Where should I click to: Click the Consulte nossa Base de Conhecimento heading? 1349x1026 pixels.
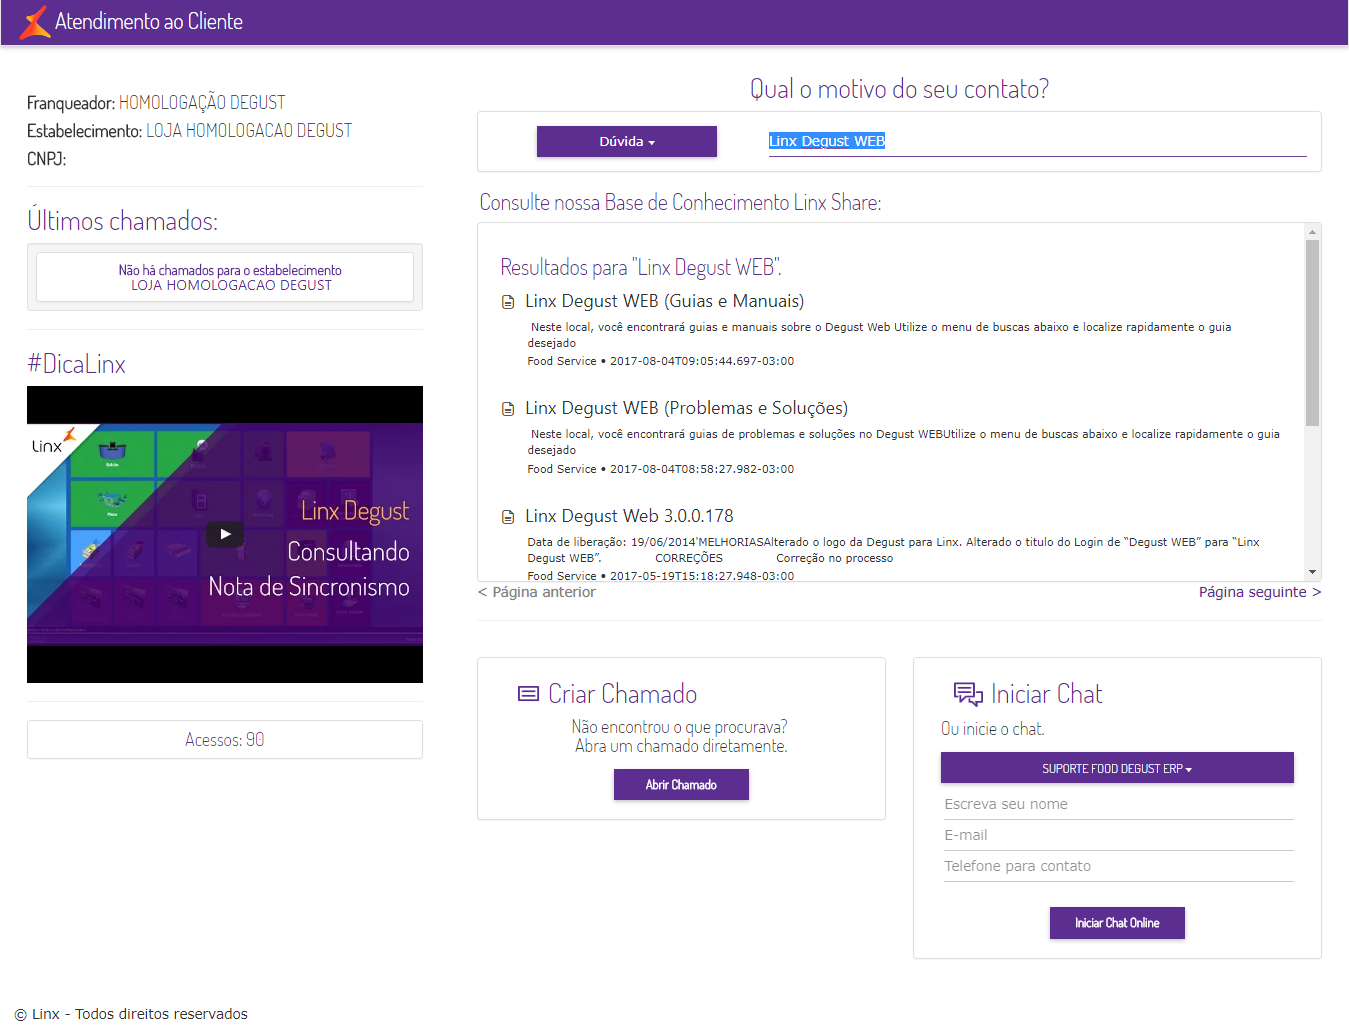pyautogui.click(x=680, y=203)
